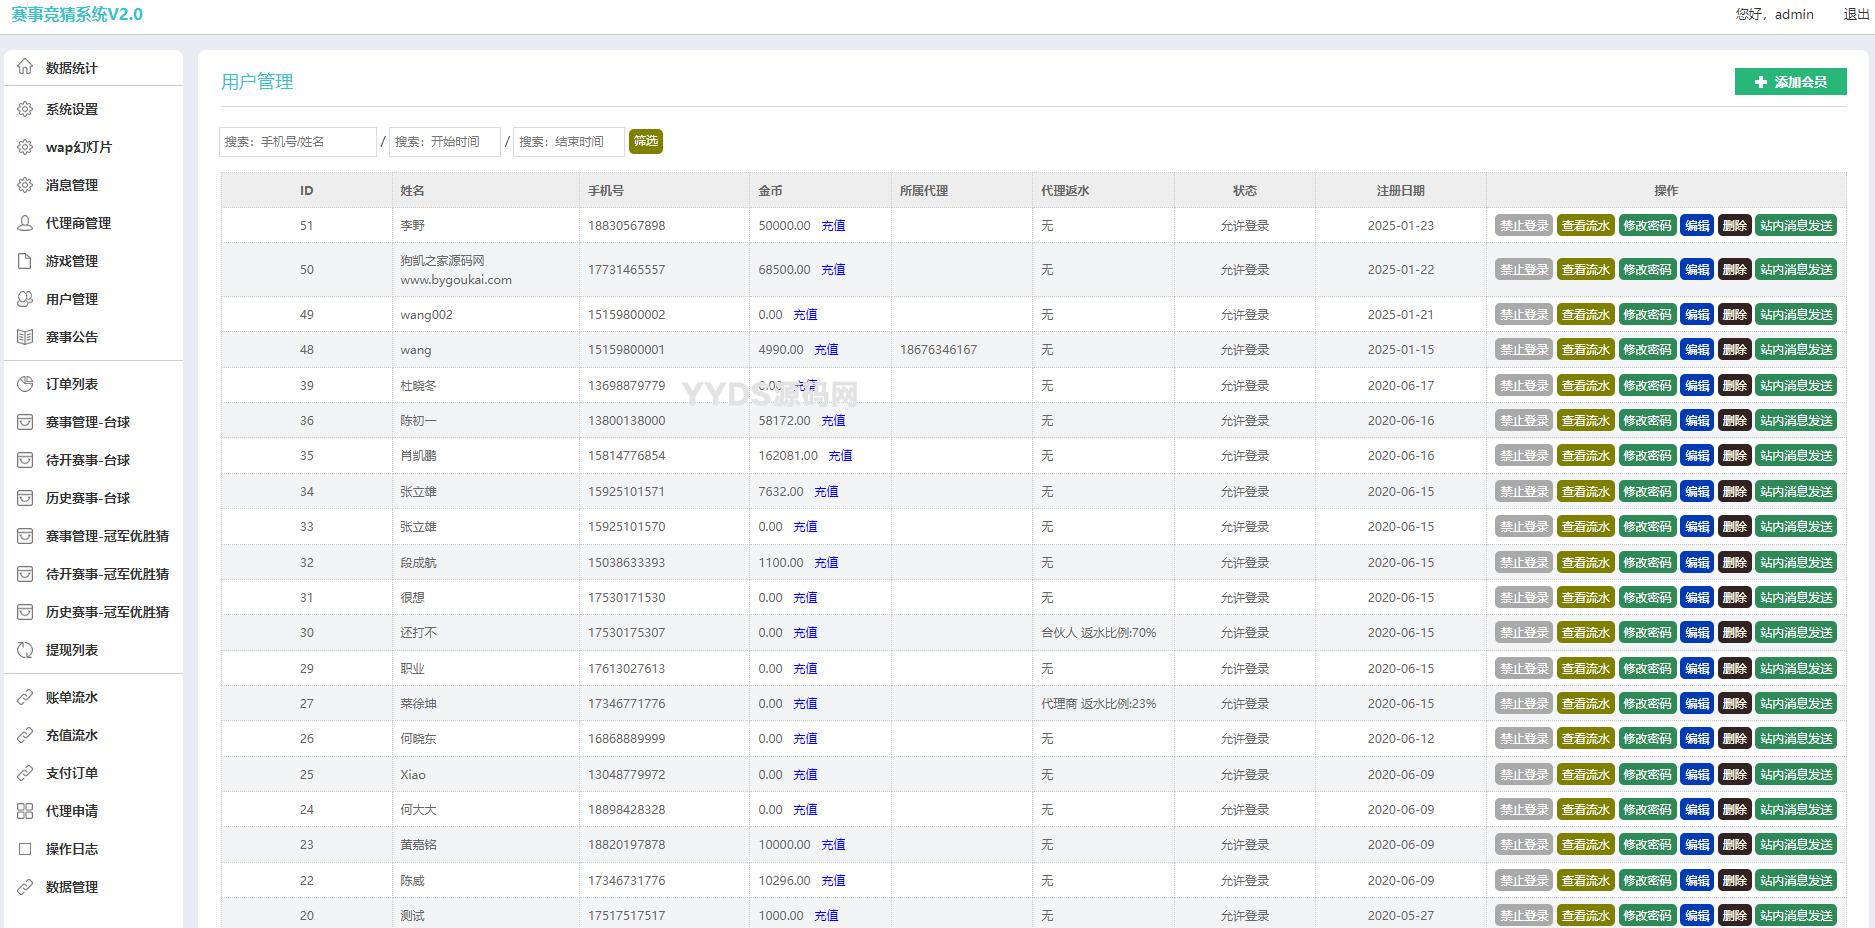Click 退出 to log out
The height and width of the screenshot is (928, 1875).
click(1855, 14)
